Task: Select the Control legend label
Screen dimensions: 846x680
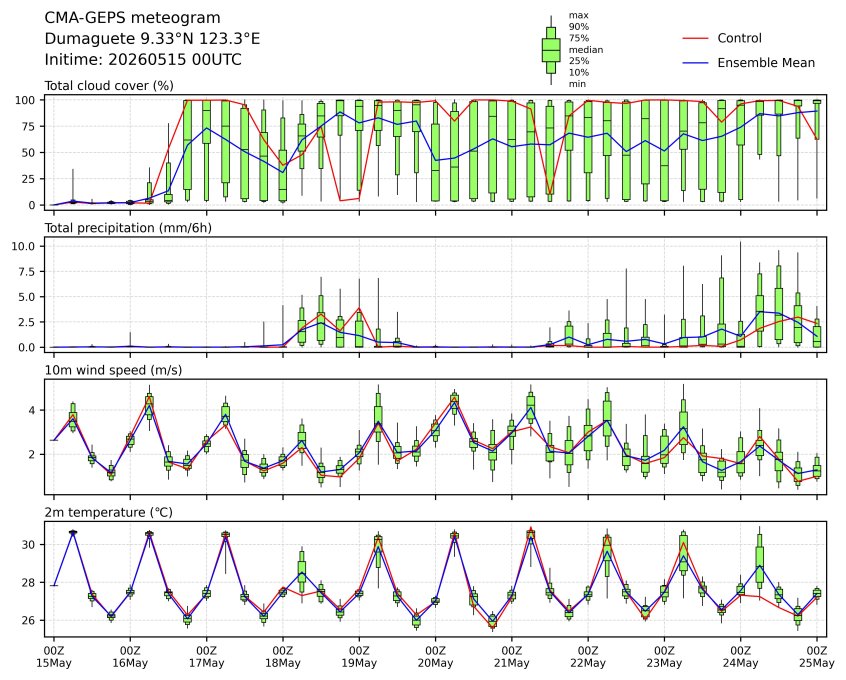Action: click(739, 38)
